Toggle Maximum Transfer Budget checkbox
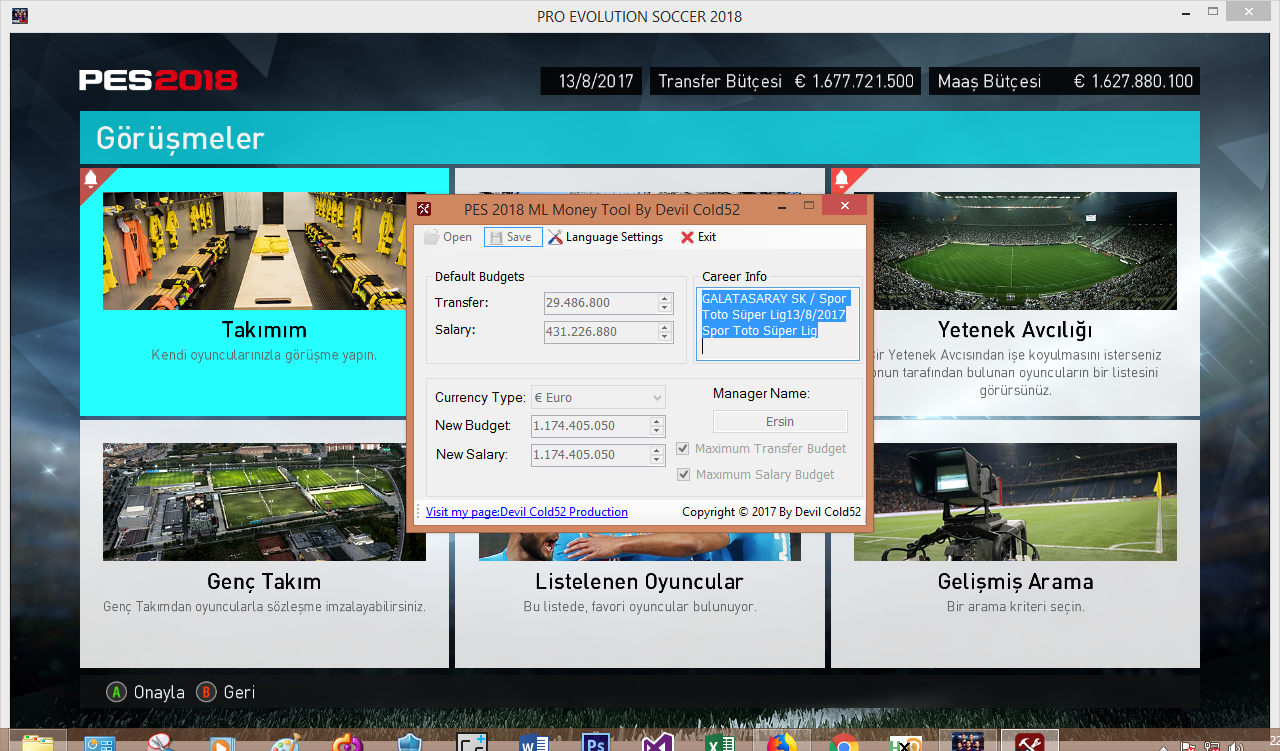This screenshot has height=751, width=1280. (683, 449)
